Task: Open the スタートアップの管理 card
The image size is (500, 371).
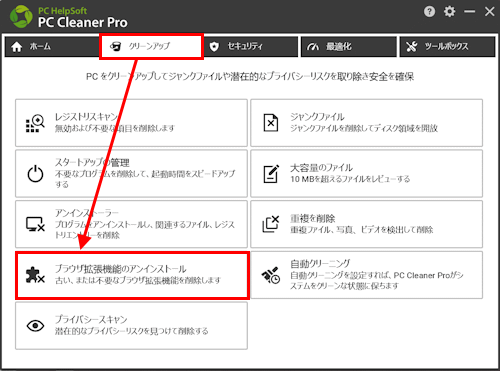Action: [131, 173]
